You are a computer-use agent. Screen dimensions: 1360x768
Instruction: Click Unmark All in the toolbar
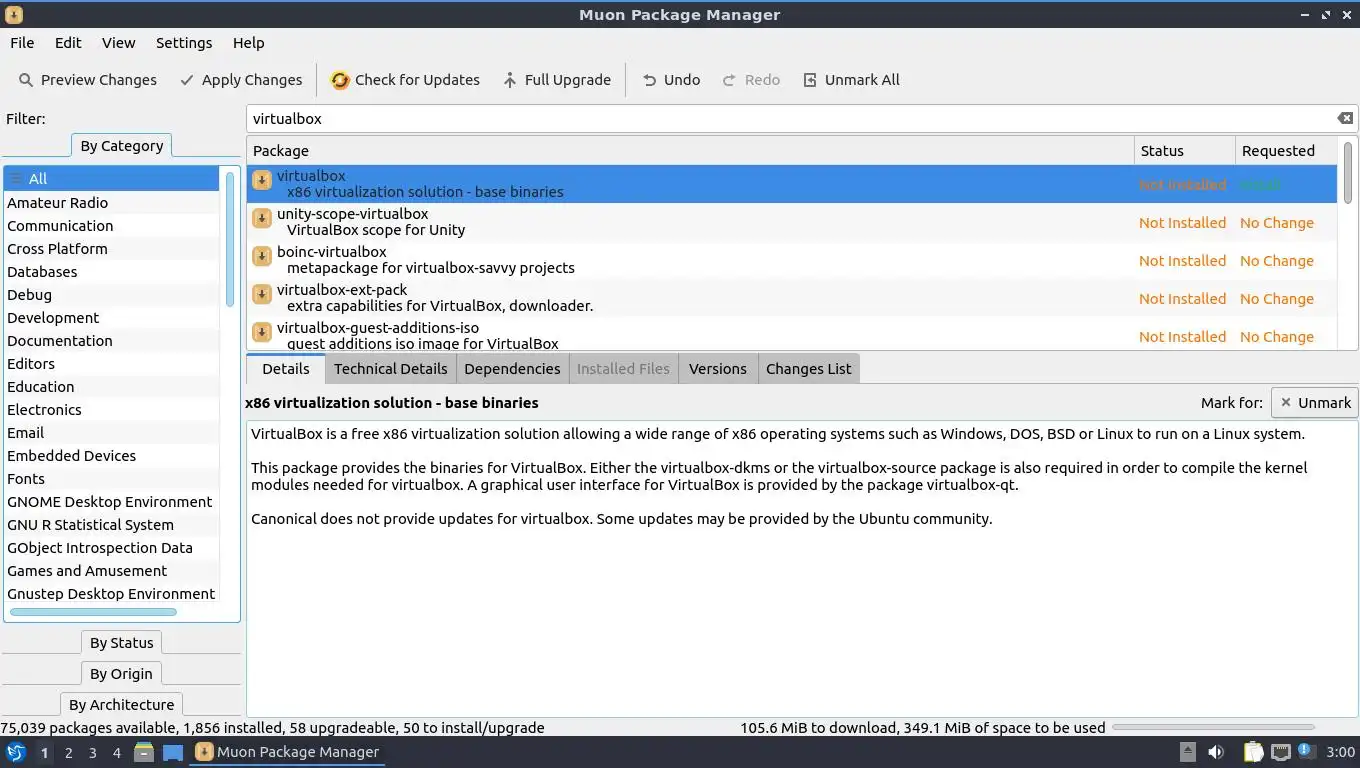851,80
